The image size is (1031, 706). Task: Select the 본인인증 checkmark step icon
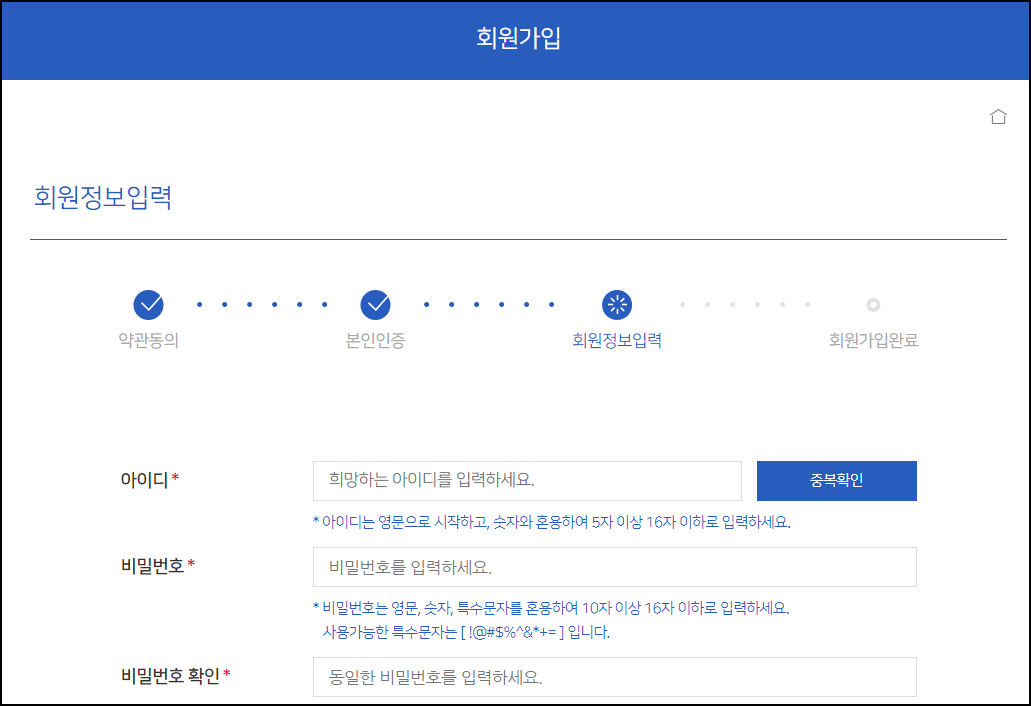[x=375, y=304]
